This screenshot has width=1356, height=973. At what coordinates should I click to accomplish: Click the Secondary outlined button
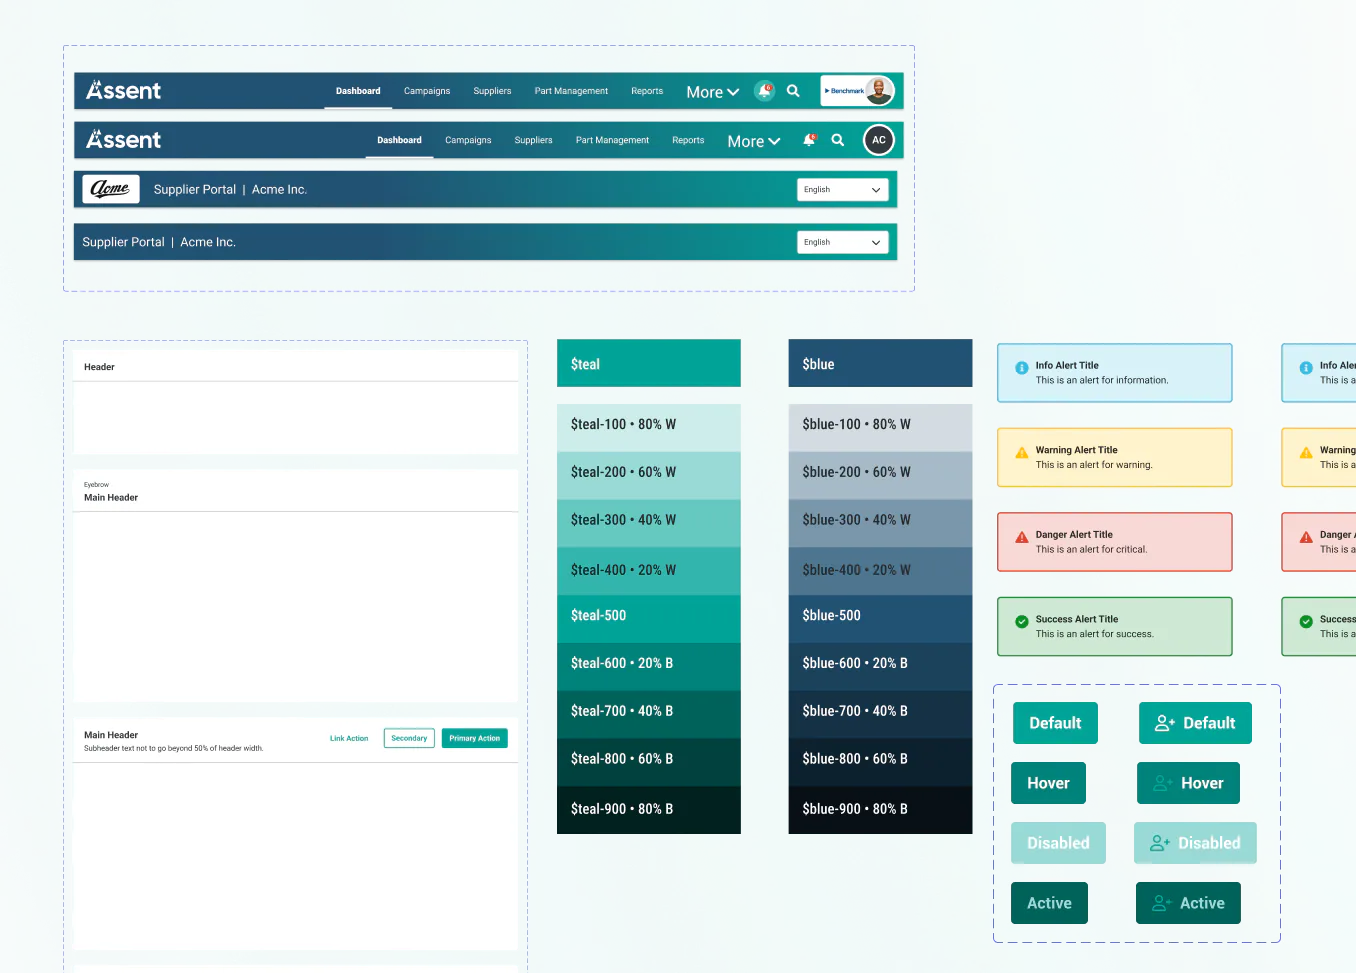tap(409, 738)
